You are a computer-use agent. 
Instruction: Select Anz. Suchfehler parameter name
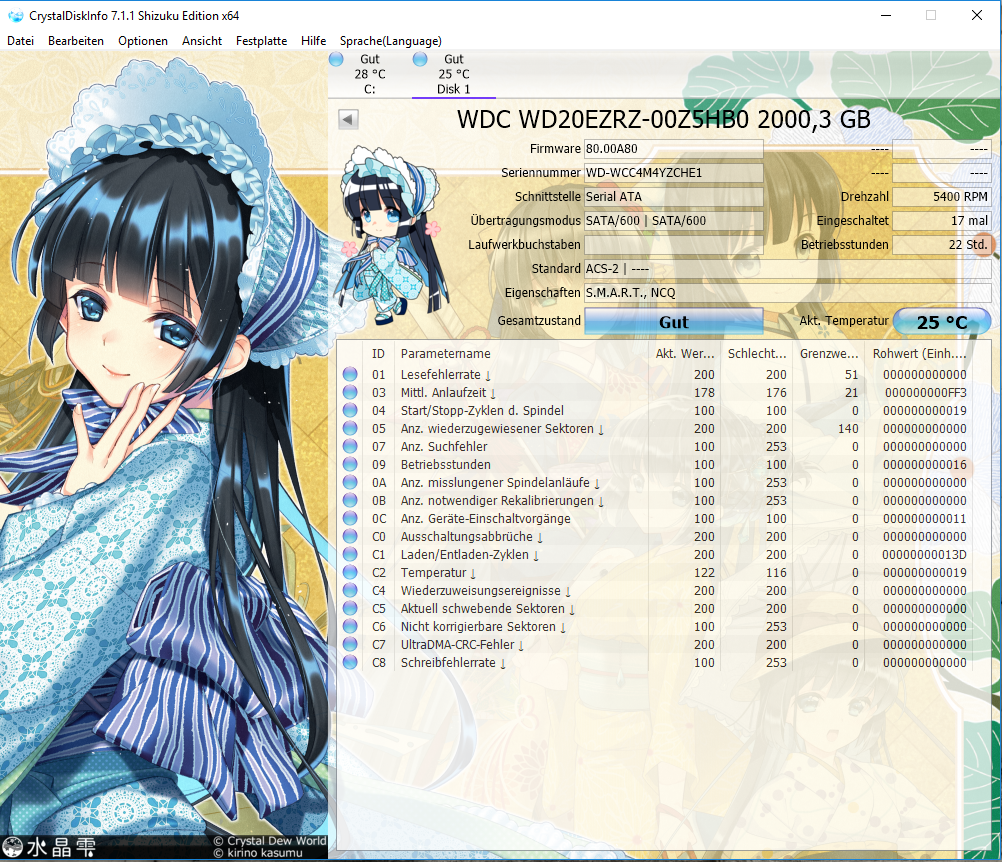coord(444,447)
